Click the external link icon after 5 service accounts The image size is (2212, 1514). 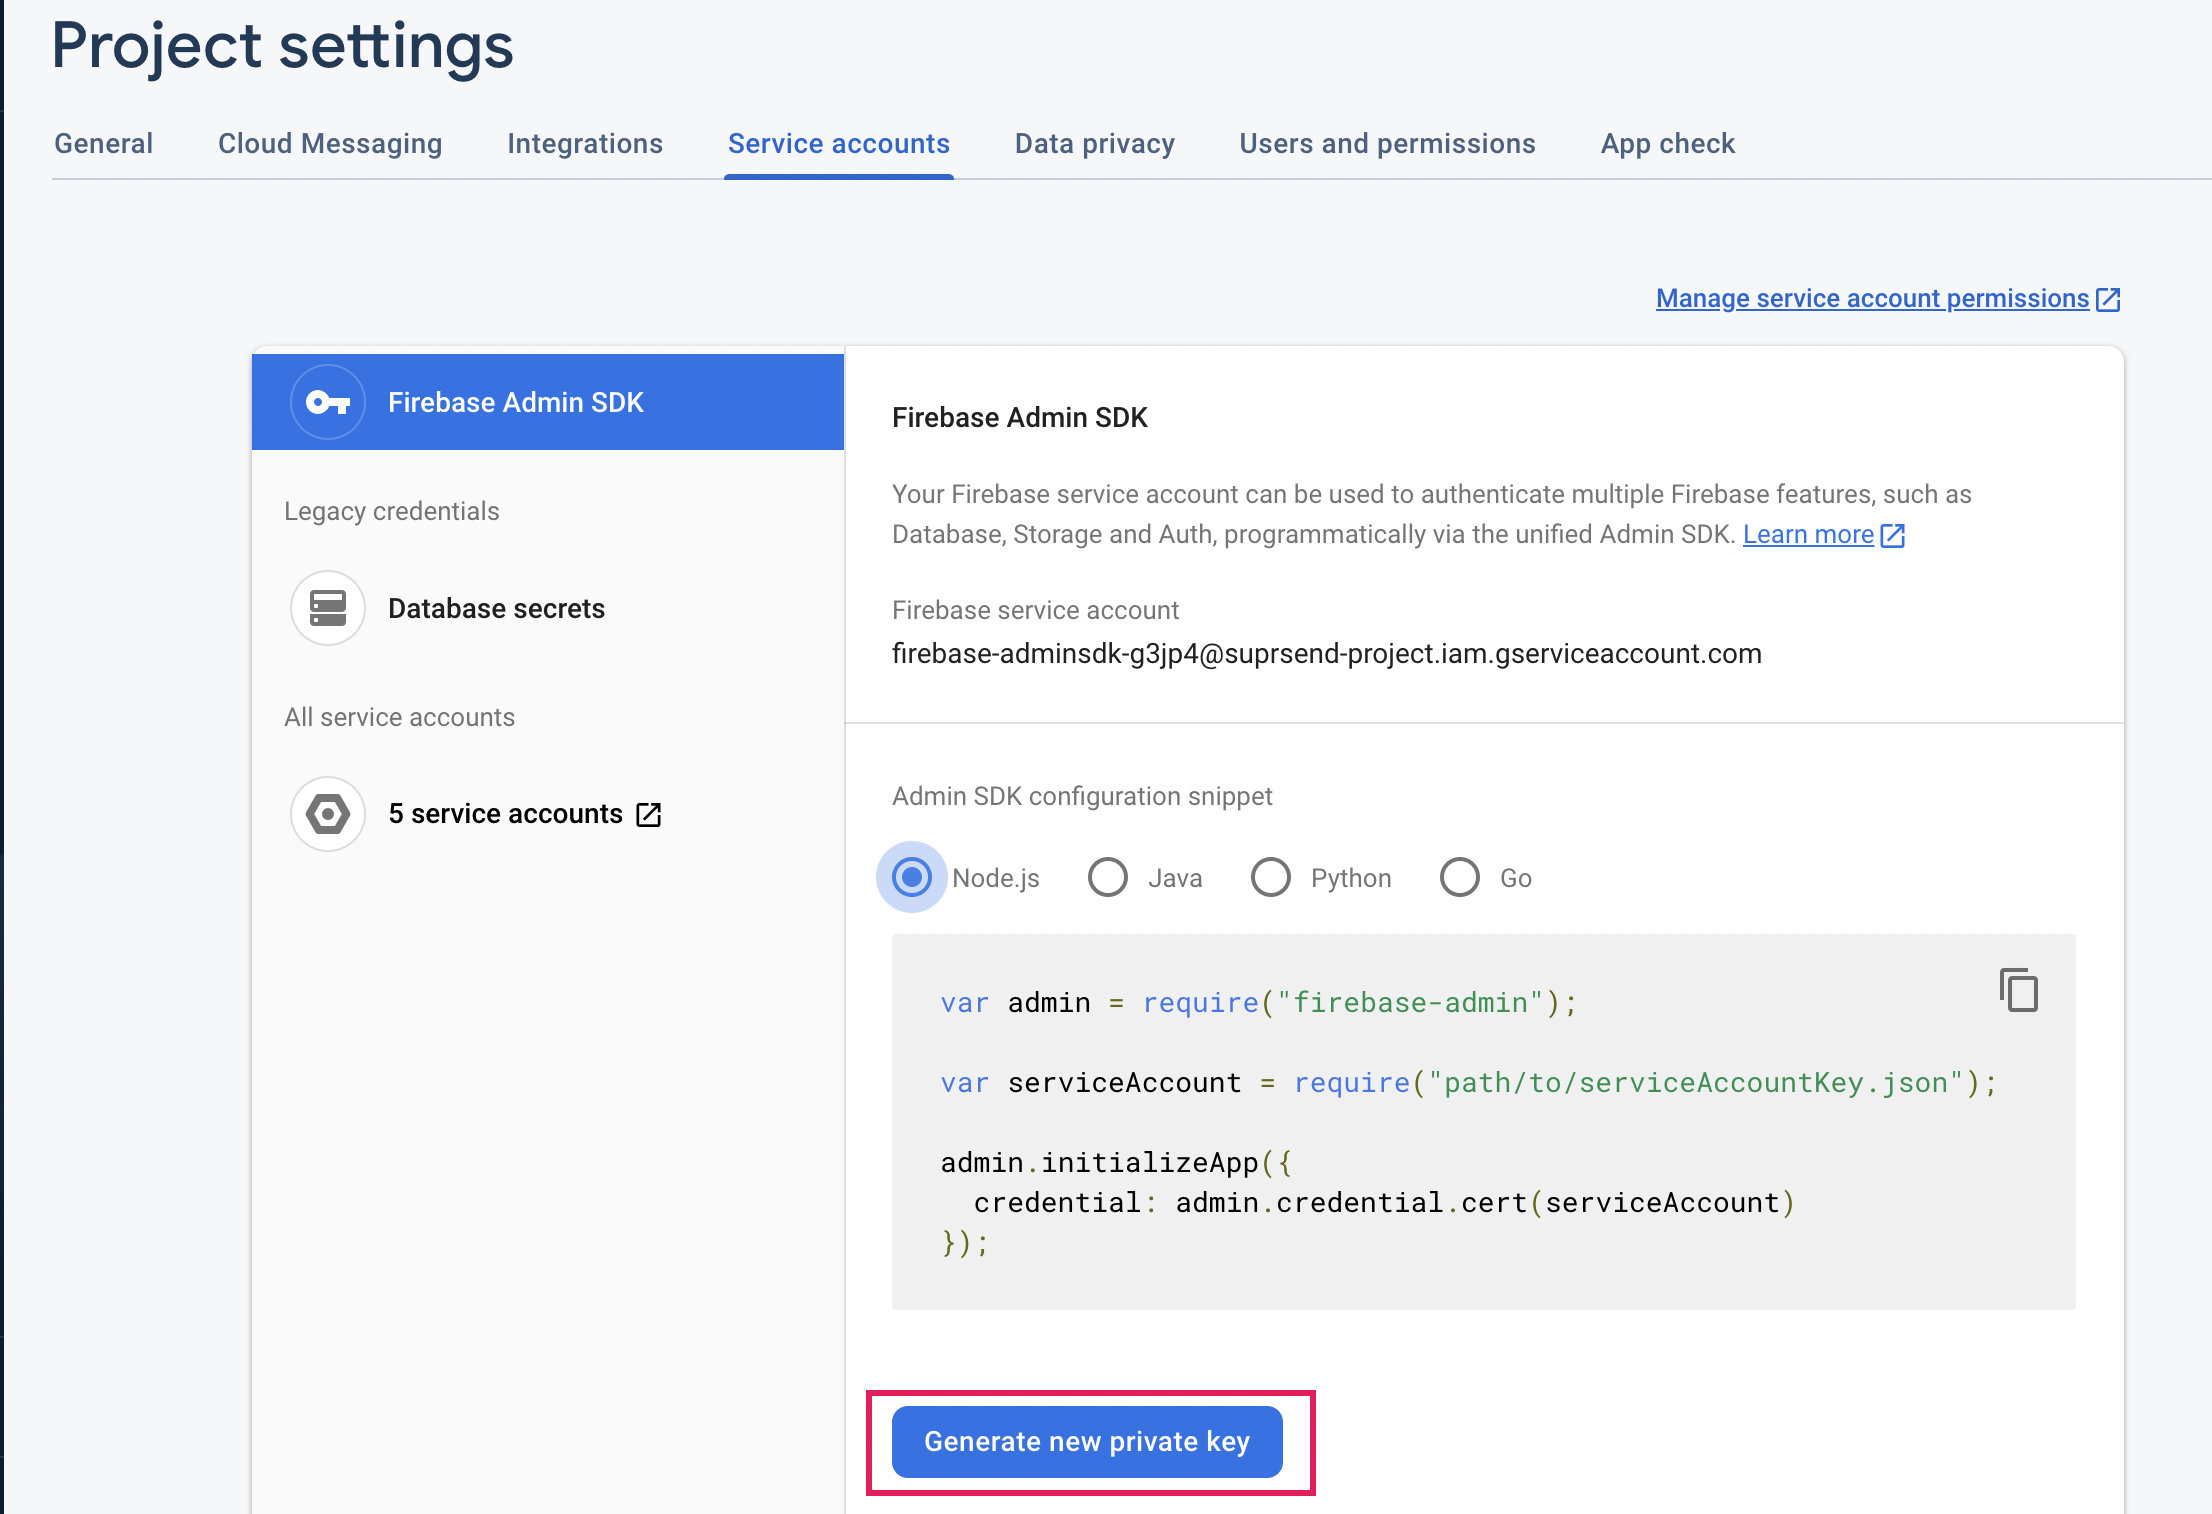coord(649,815)
